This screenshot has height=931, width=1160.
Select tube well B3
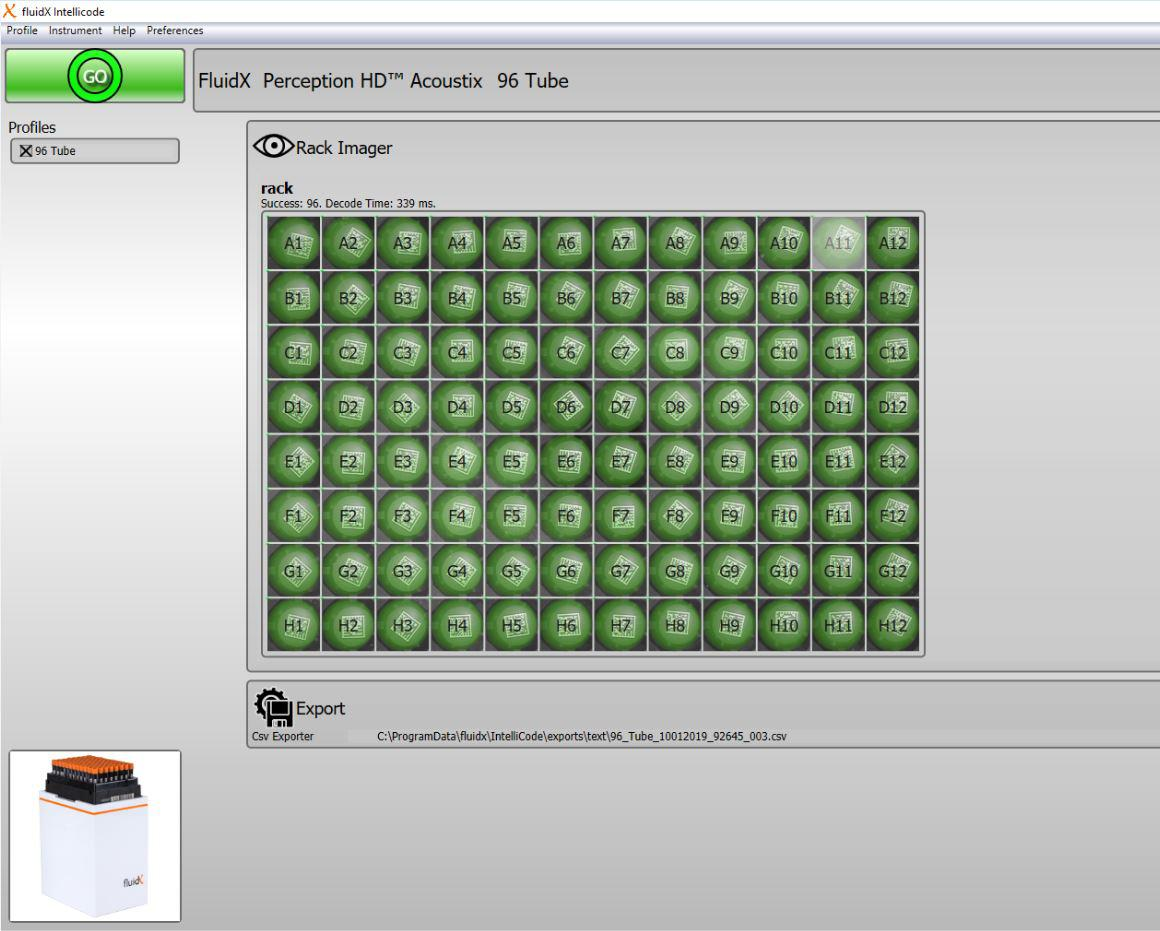[x=402, y=298]
